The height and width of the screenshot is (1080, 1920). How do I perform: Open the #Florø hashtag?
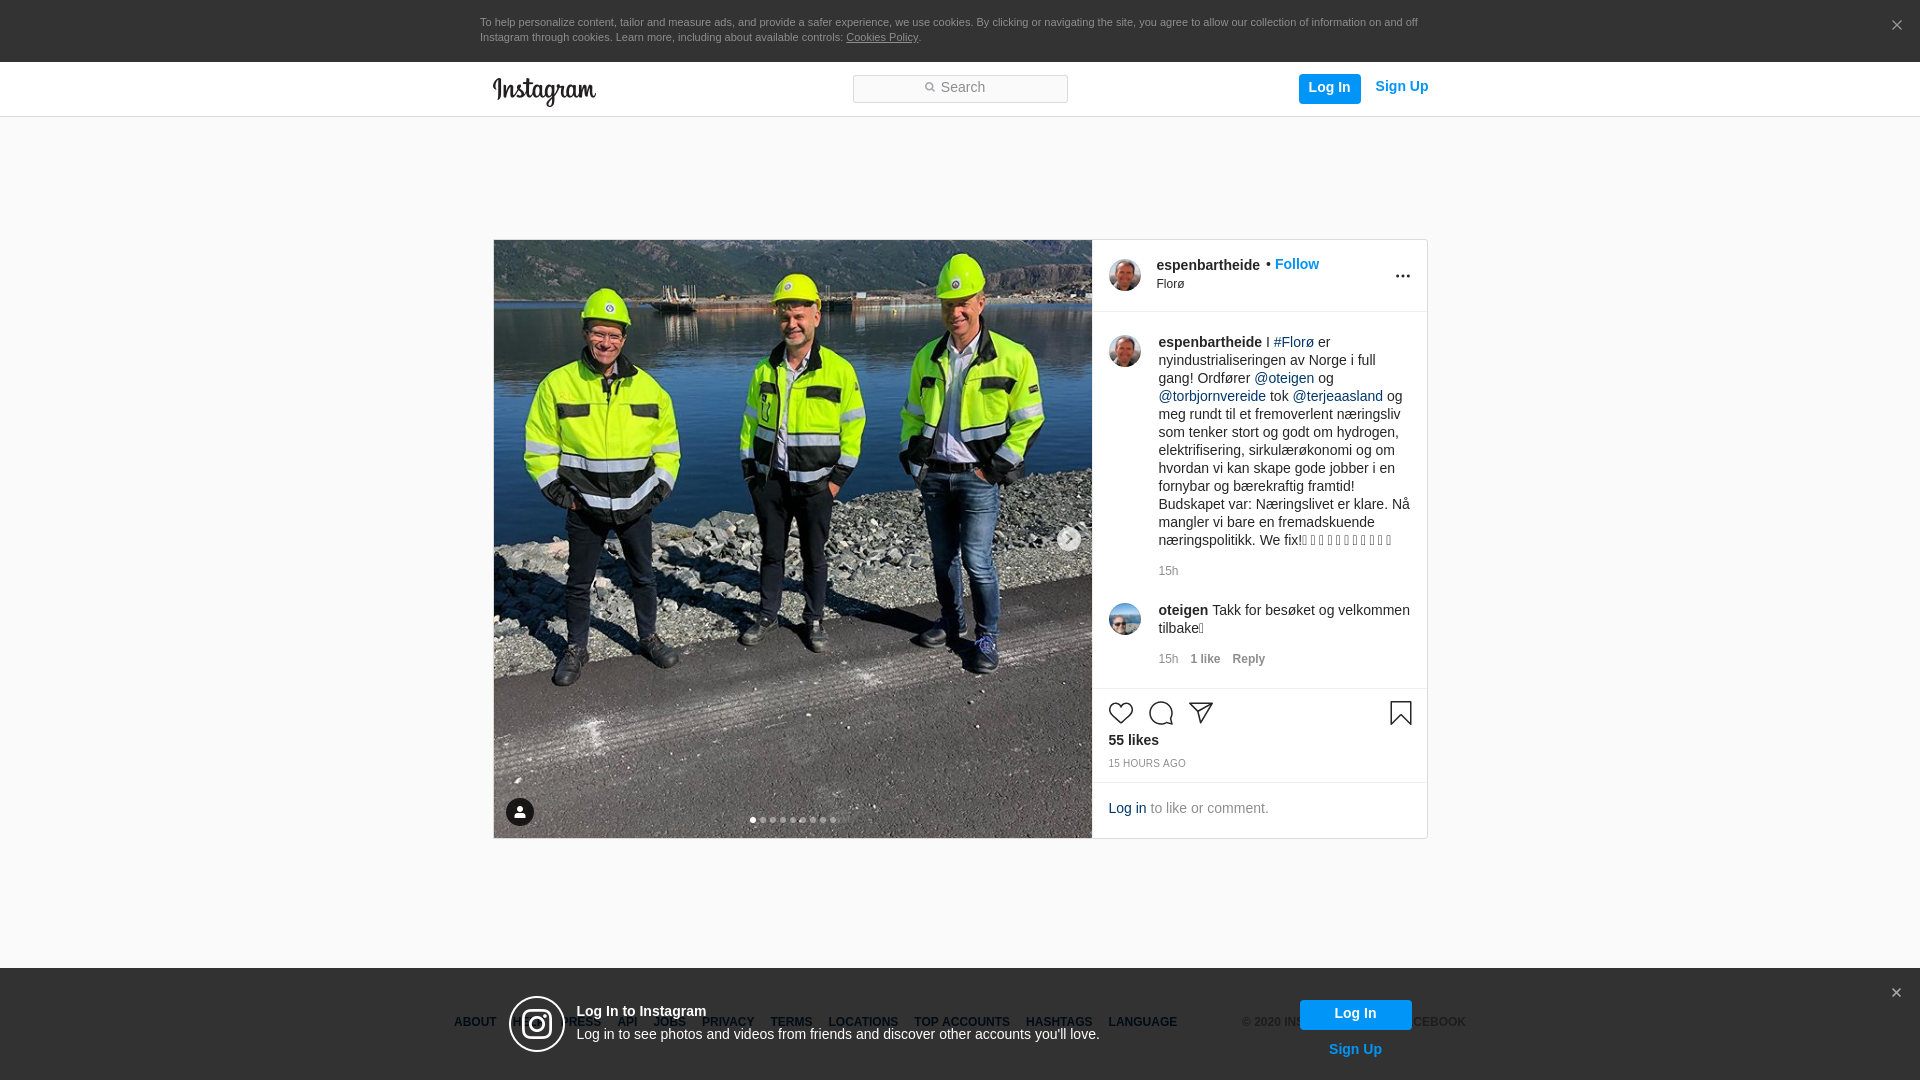click(1293, 342)
